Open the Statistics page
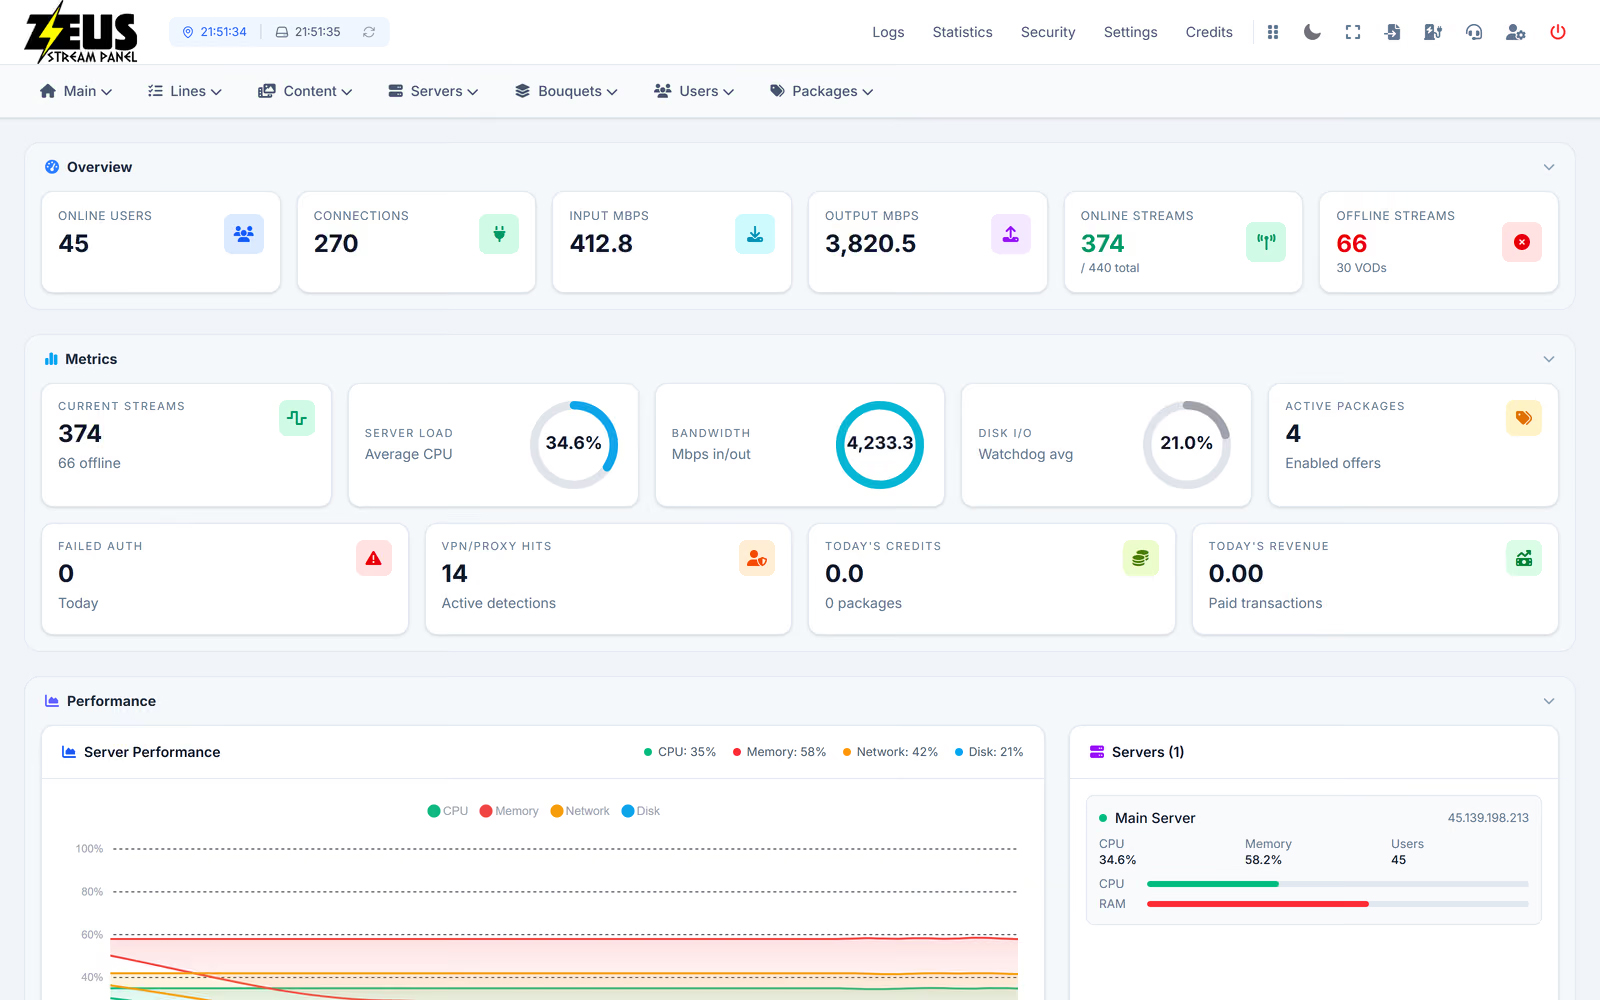The width and height of the screenshot is (1600, 1000). (962, 32)
